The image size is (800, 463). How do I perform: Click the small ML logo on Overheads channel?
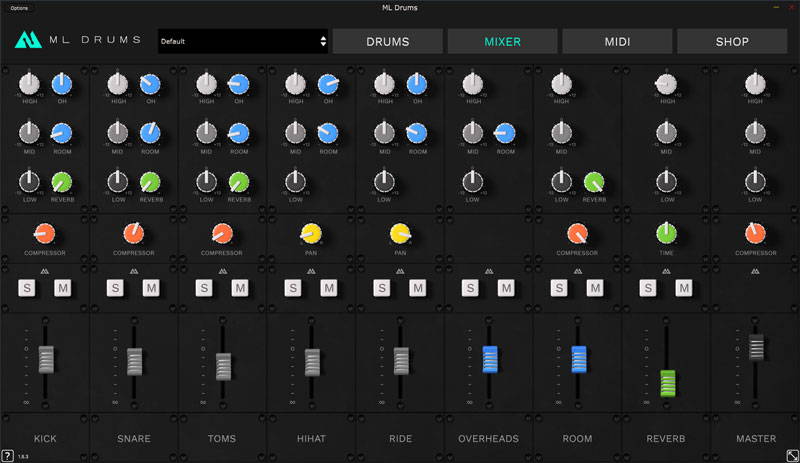489,271
